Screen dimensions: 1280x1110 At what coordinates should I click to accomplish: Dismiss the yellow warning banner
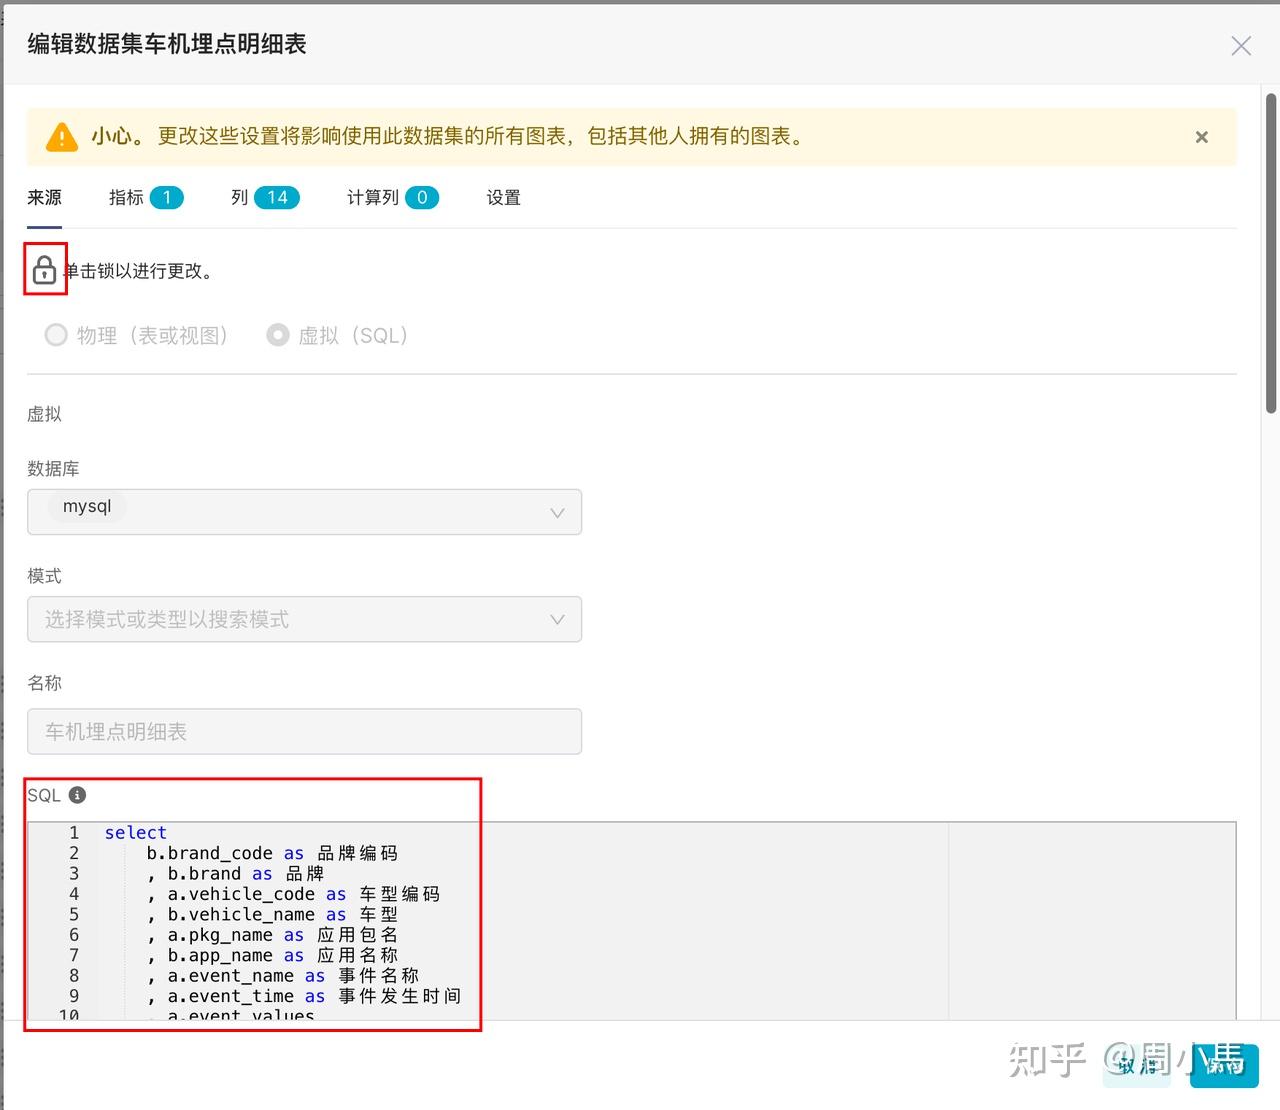point(1202,137)
